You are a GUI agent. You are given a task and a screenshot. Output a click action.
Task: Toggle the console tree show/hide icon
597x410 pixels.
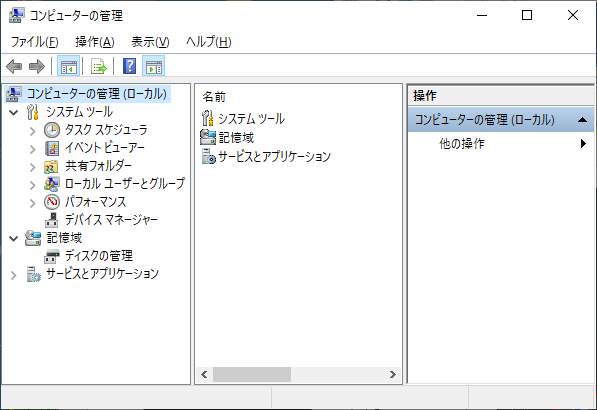coord(69,66)
